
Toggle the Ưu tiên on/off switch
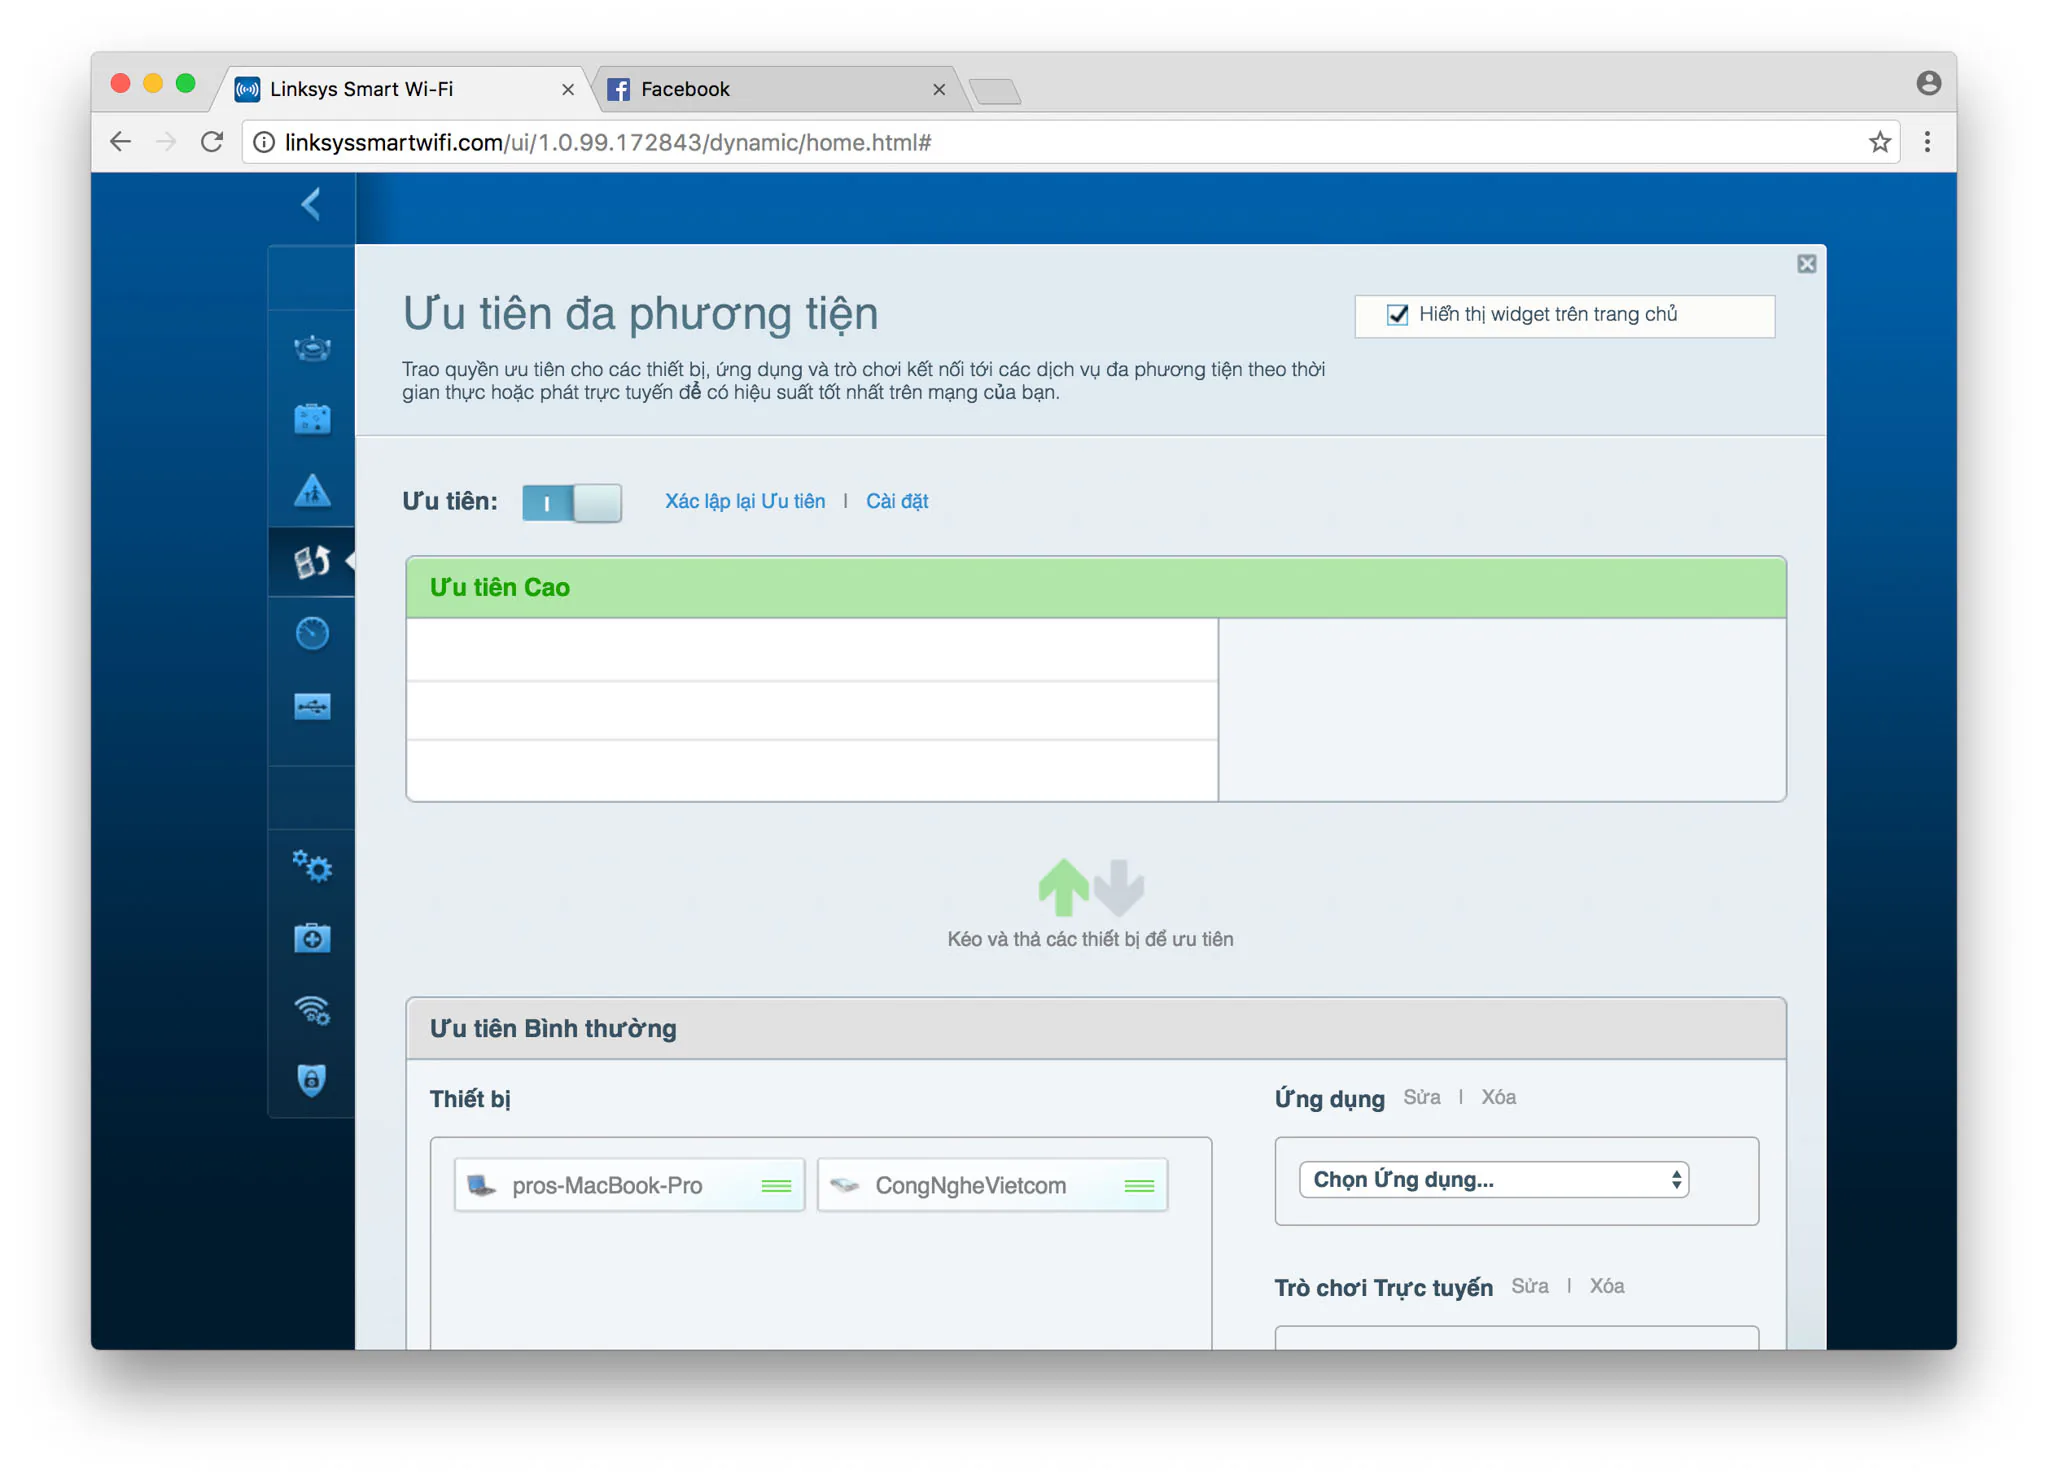[x=572, y=502]
